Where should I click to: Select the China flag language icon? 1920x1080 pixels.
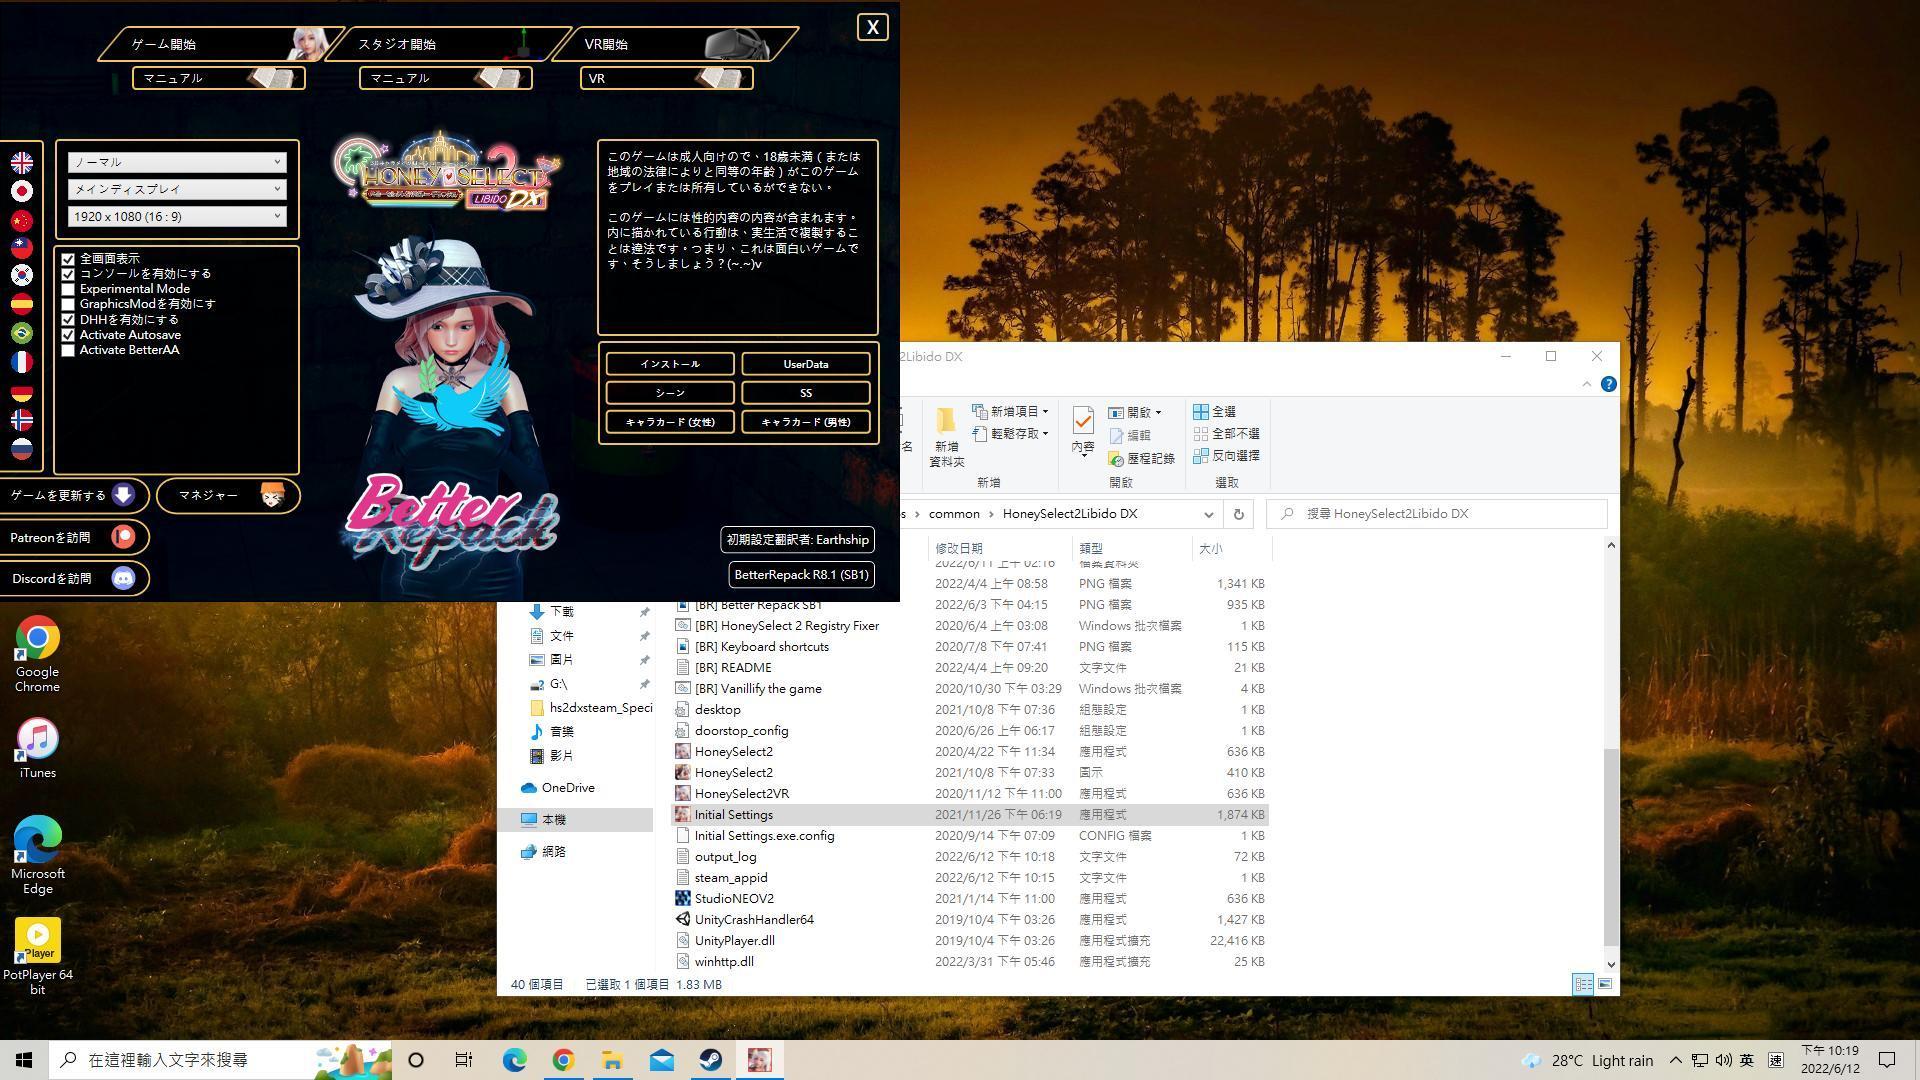click(21, 220)
